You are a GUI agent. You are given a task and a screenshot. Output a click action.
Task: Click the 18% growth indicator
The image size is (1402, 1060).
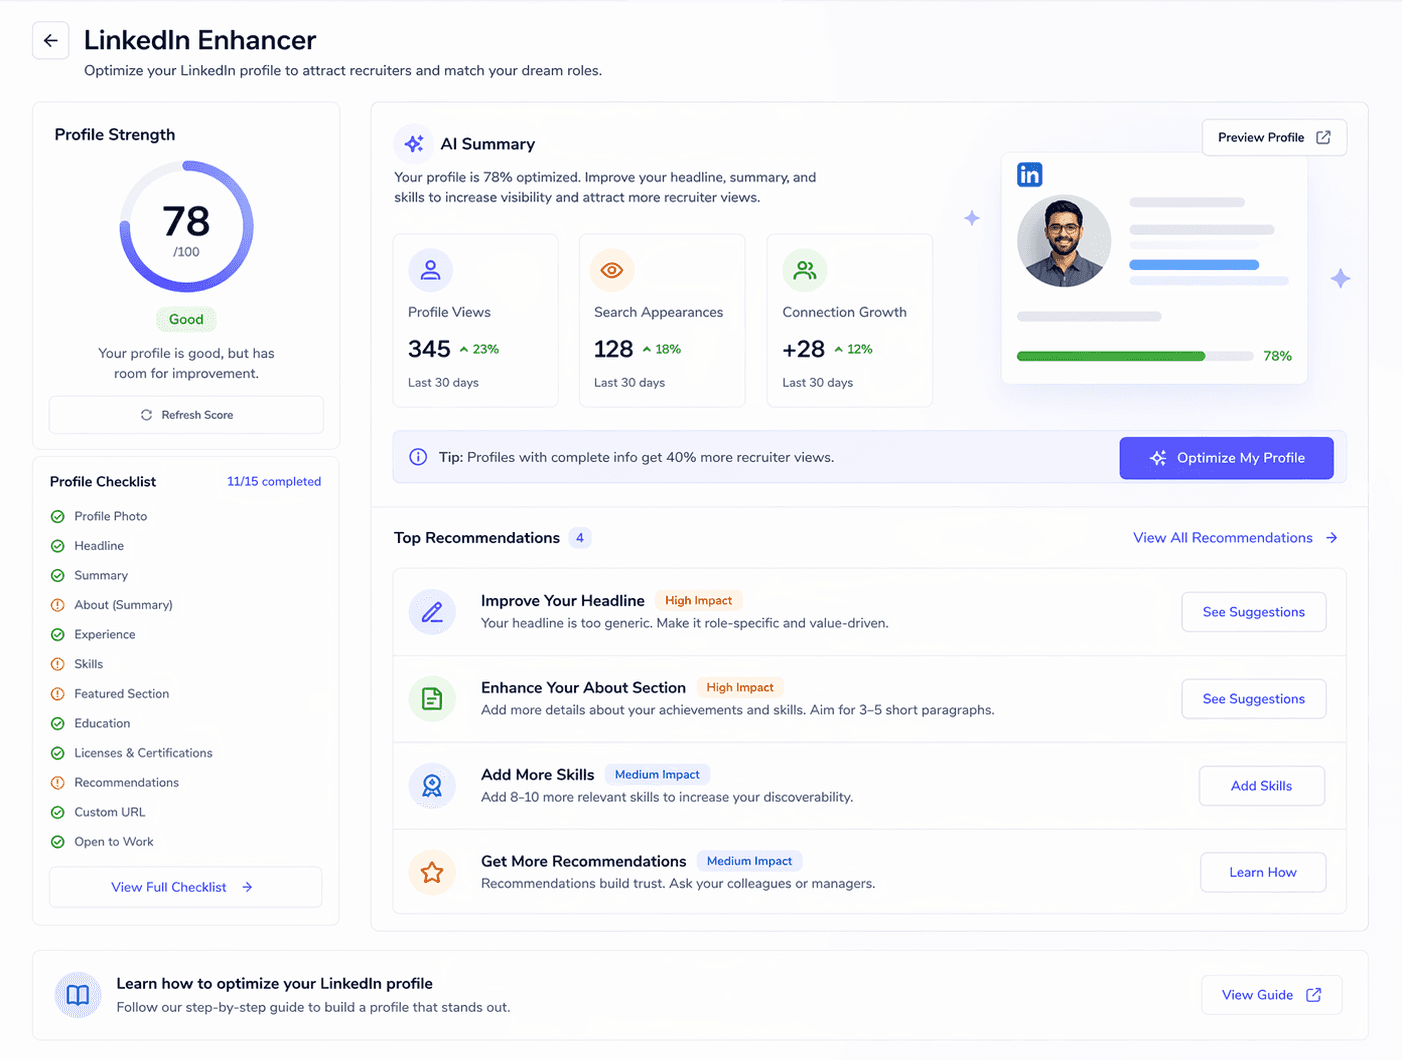pyautogui.click(x=662, y=349)
